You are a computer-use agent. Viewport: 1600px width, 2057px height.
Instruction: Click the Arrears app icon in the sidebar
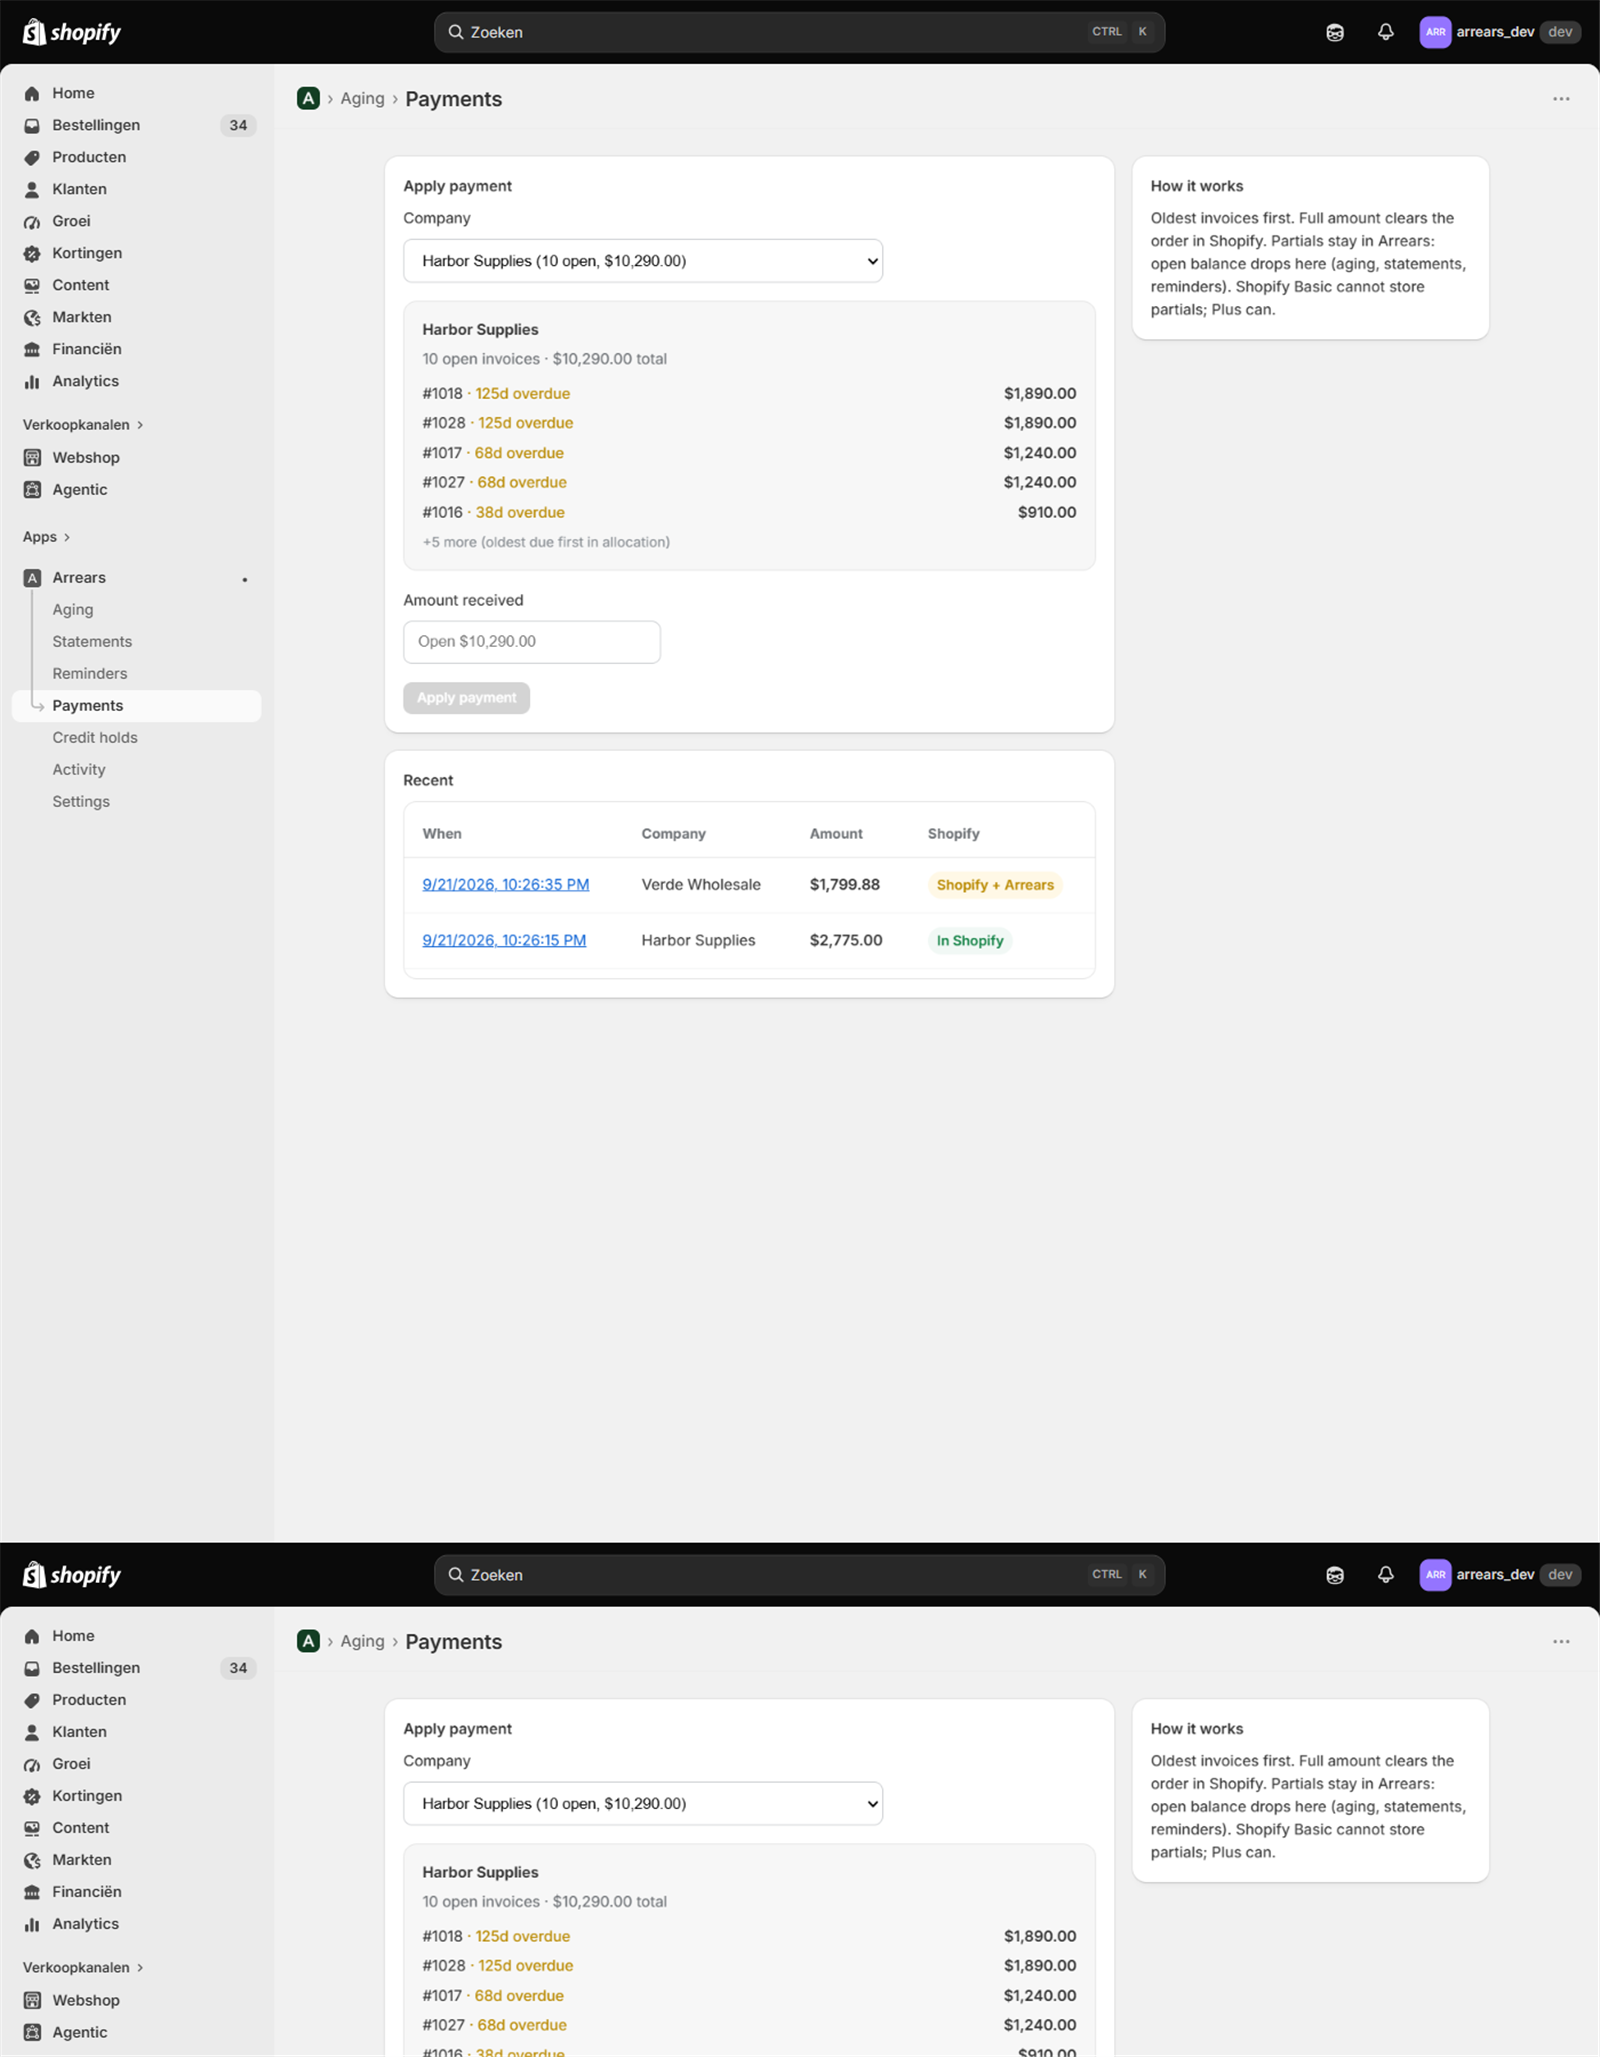32,578
